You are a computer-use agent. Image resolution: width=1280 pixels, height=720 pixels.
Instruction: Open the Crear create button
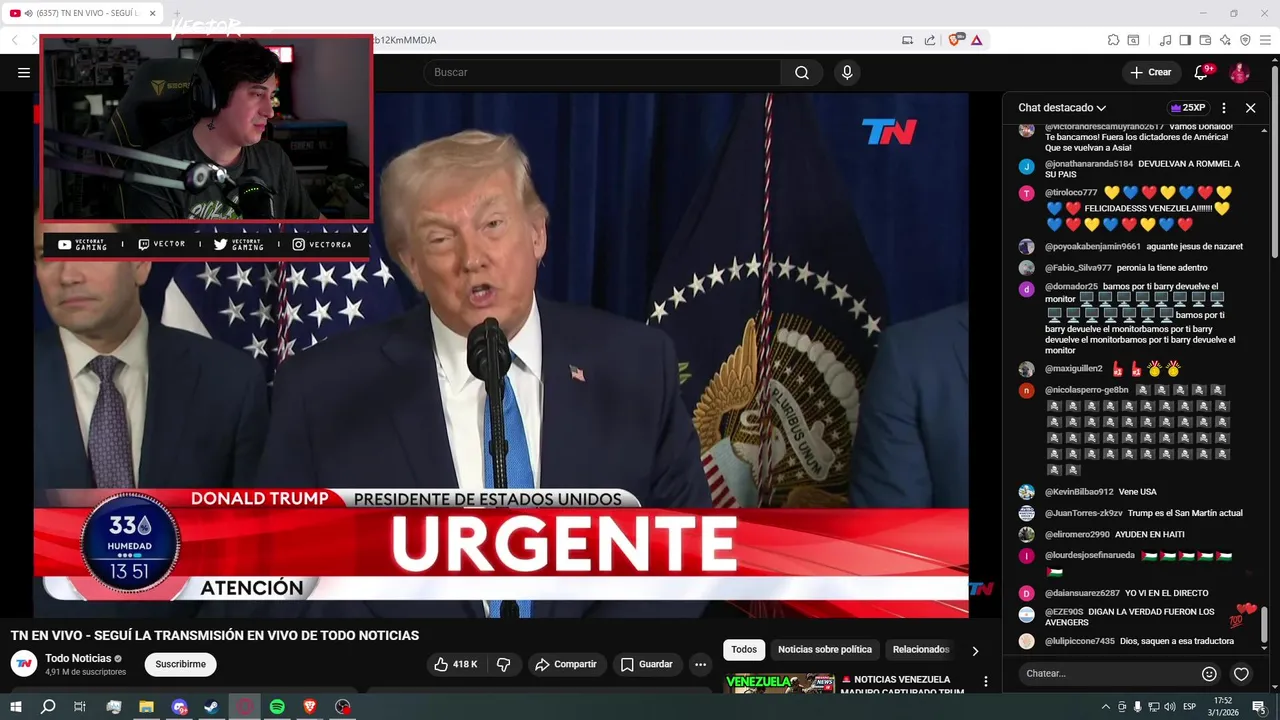pos(1150,72)
